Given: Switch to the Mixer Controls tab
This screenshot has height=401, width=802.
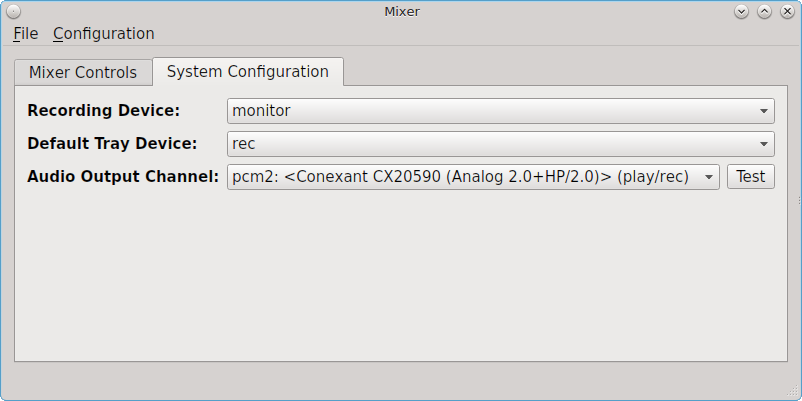Looking at the screenshot, I should coord(83,73).
